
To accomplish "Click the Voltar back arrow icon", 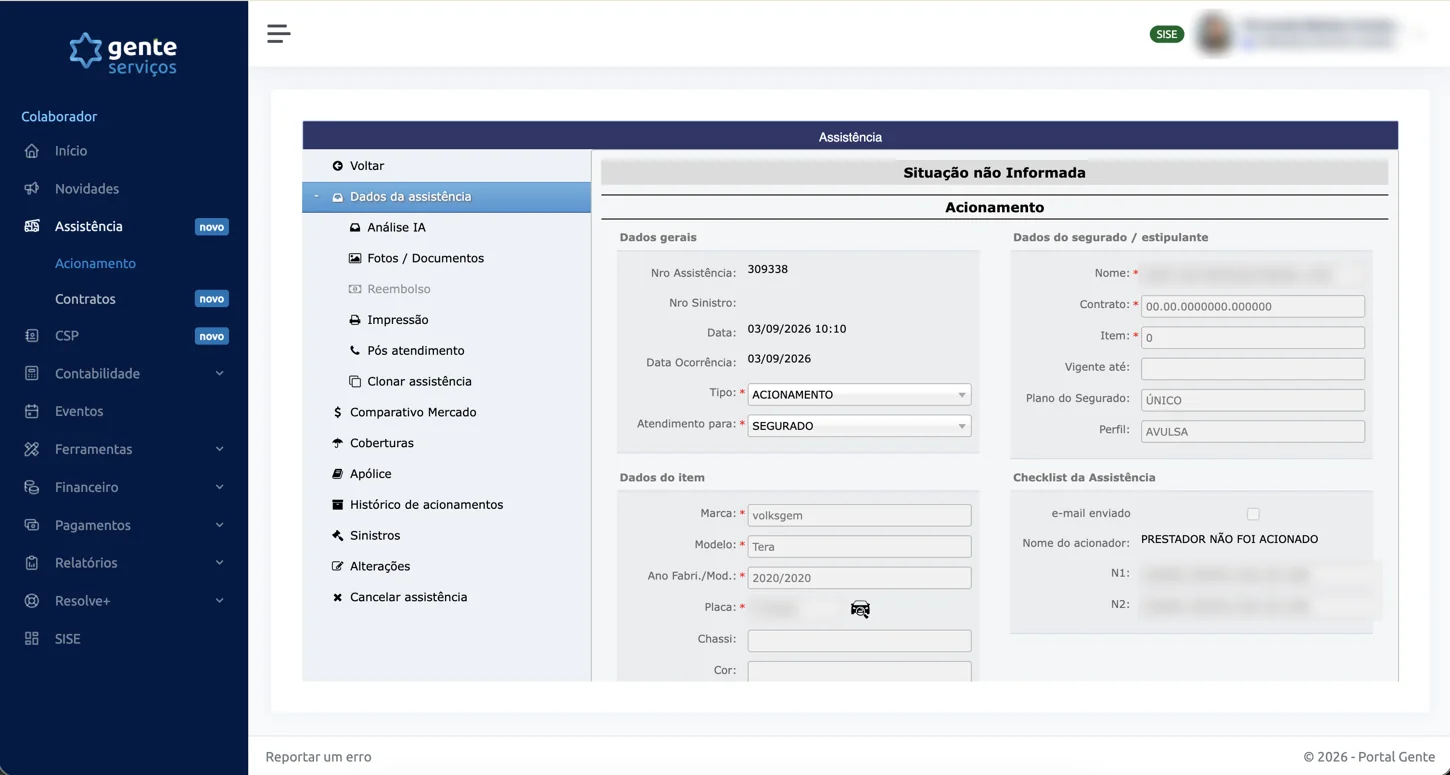I will tap(338, 166).
